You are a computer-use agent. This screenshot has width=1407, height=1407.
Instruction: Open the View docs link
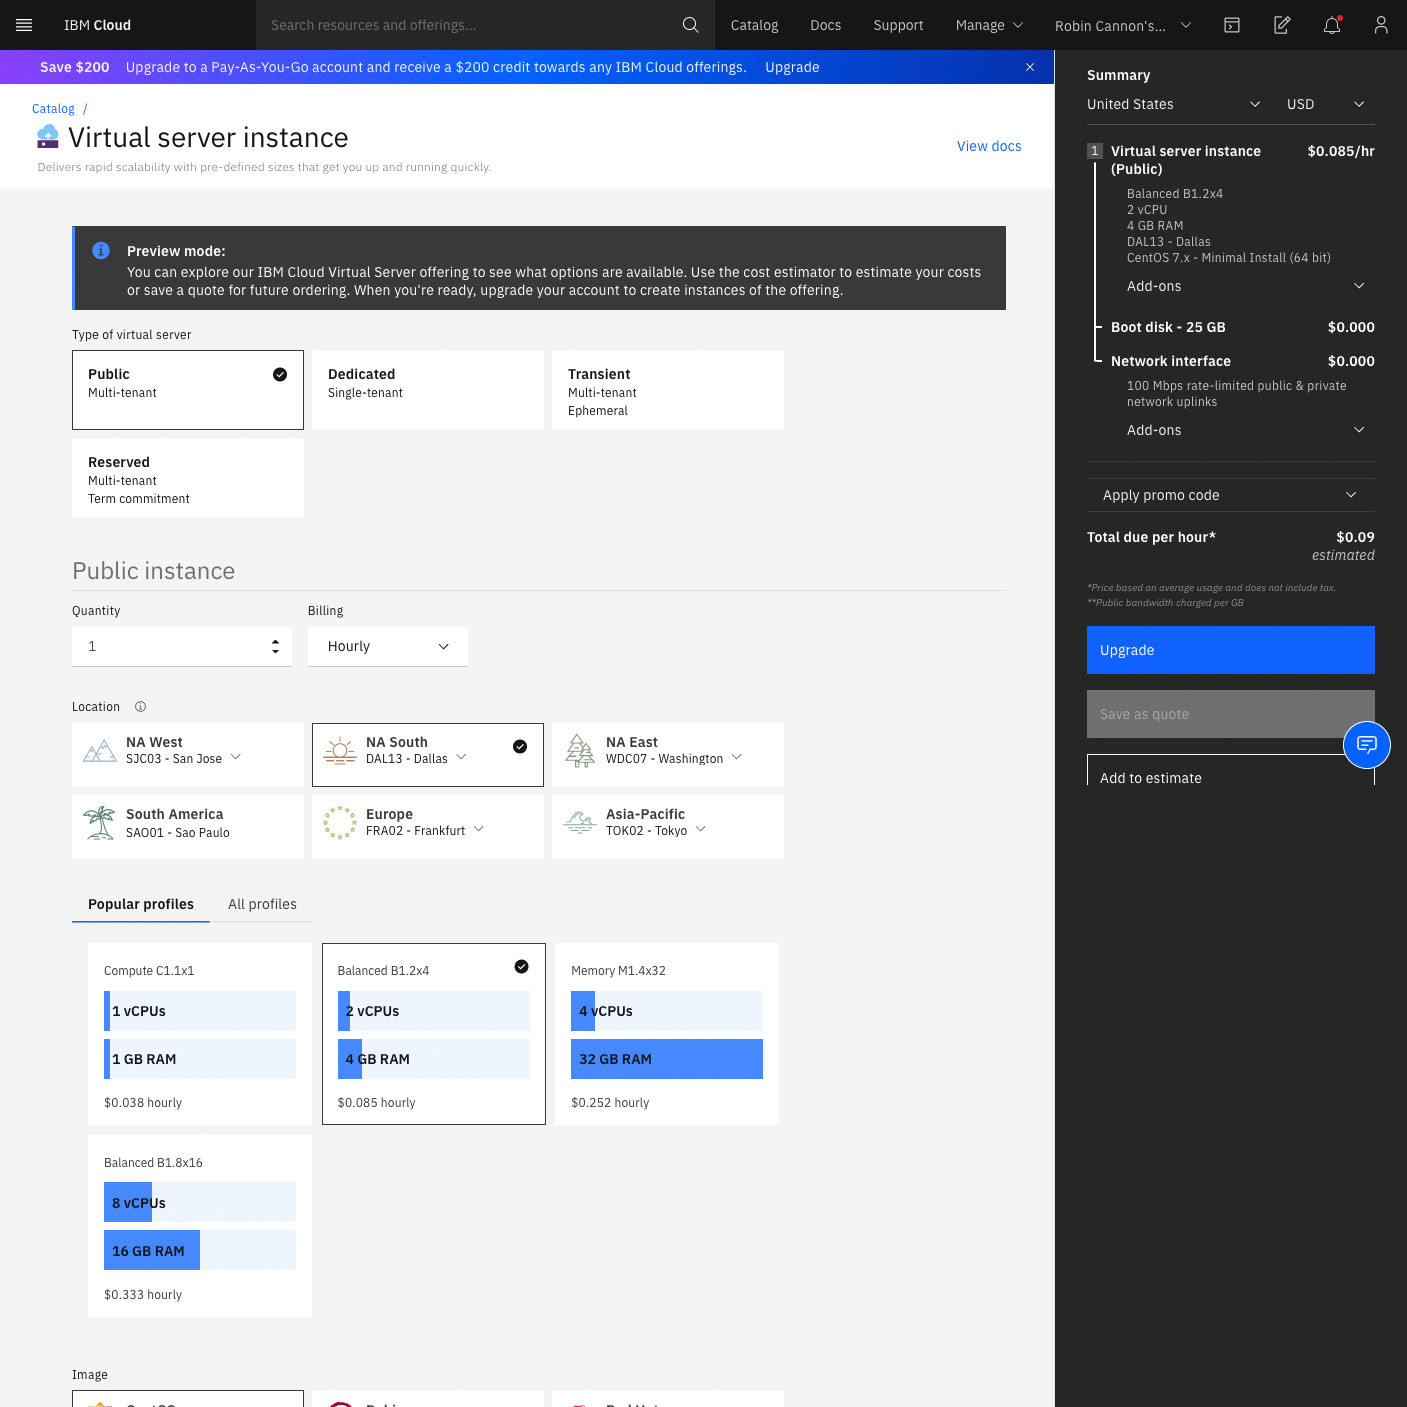989,146
